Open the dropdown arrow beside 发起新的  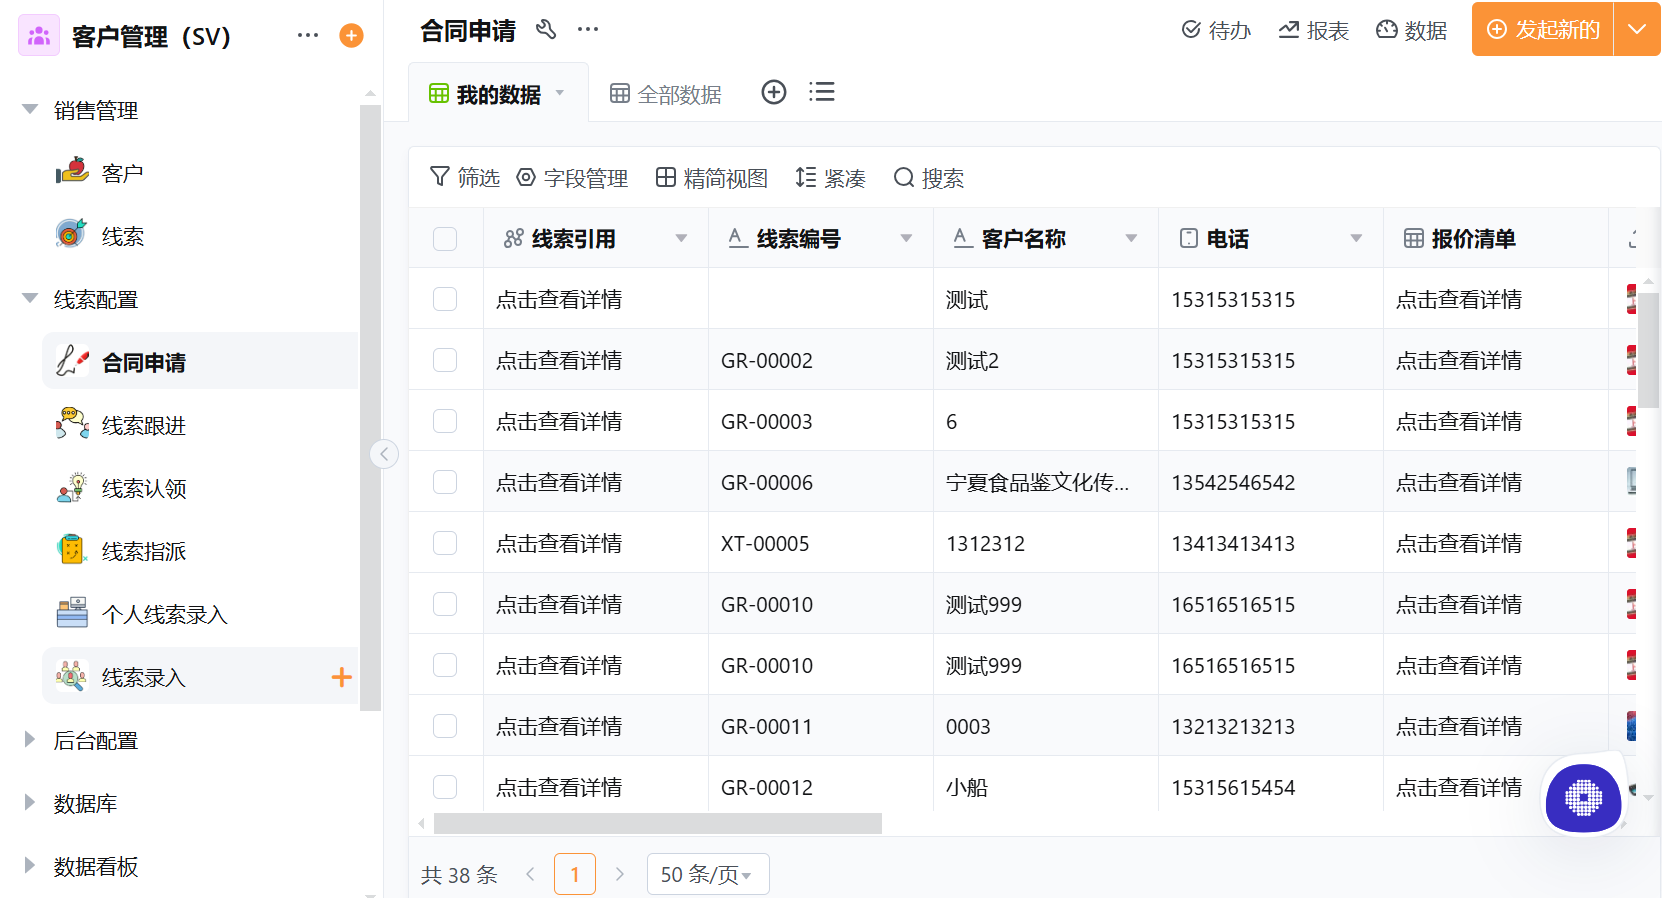(1637, 29)
